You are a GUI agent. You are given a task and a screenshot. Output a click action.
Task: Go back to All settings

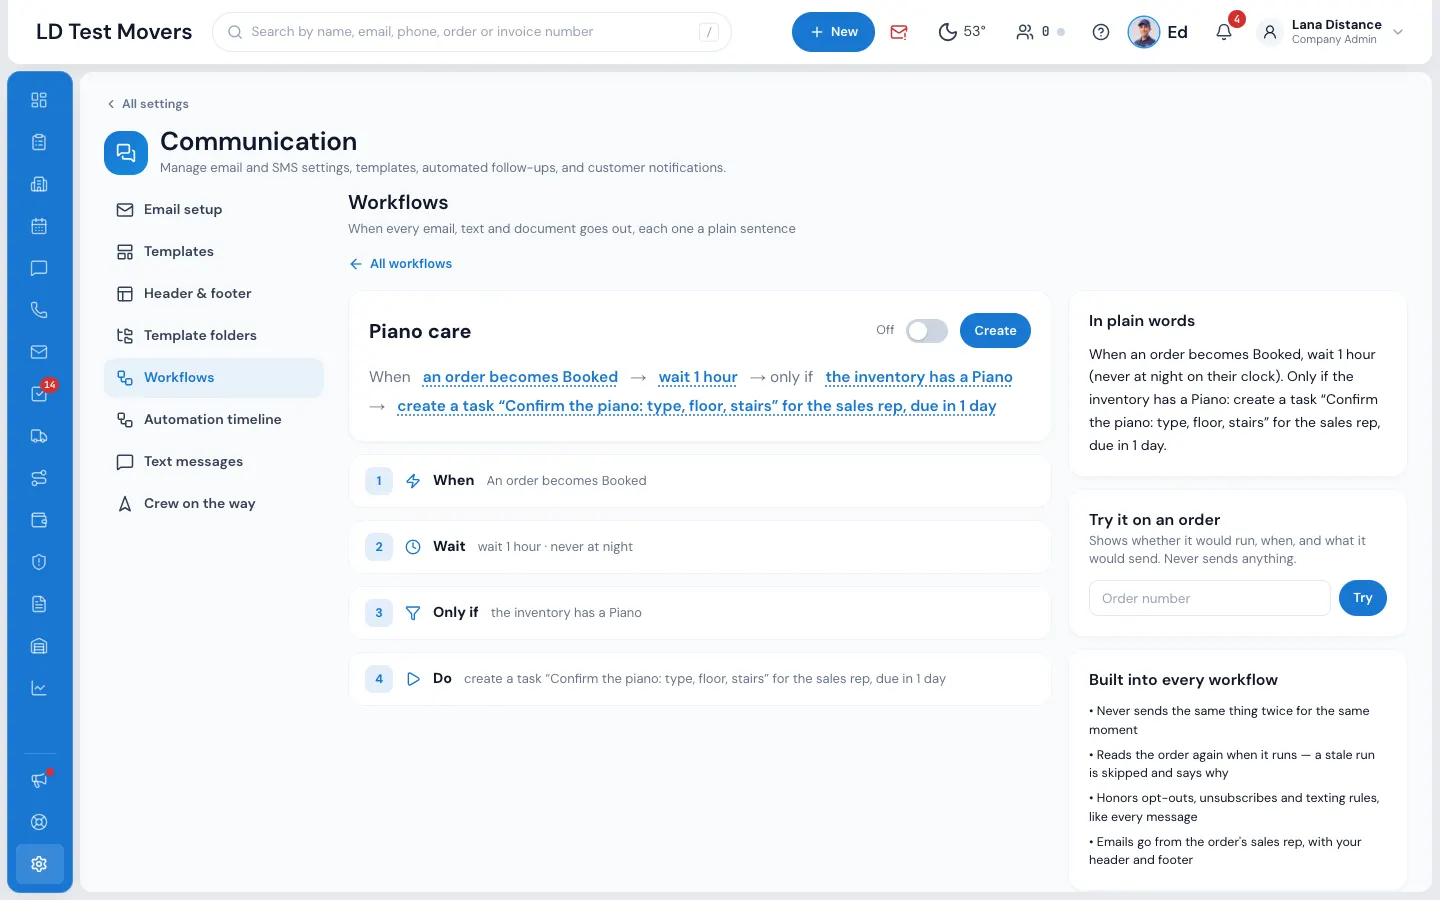pos(148,104)
